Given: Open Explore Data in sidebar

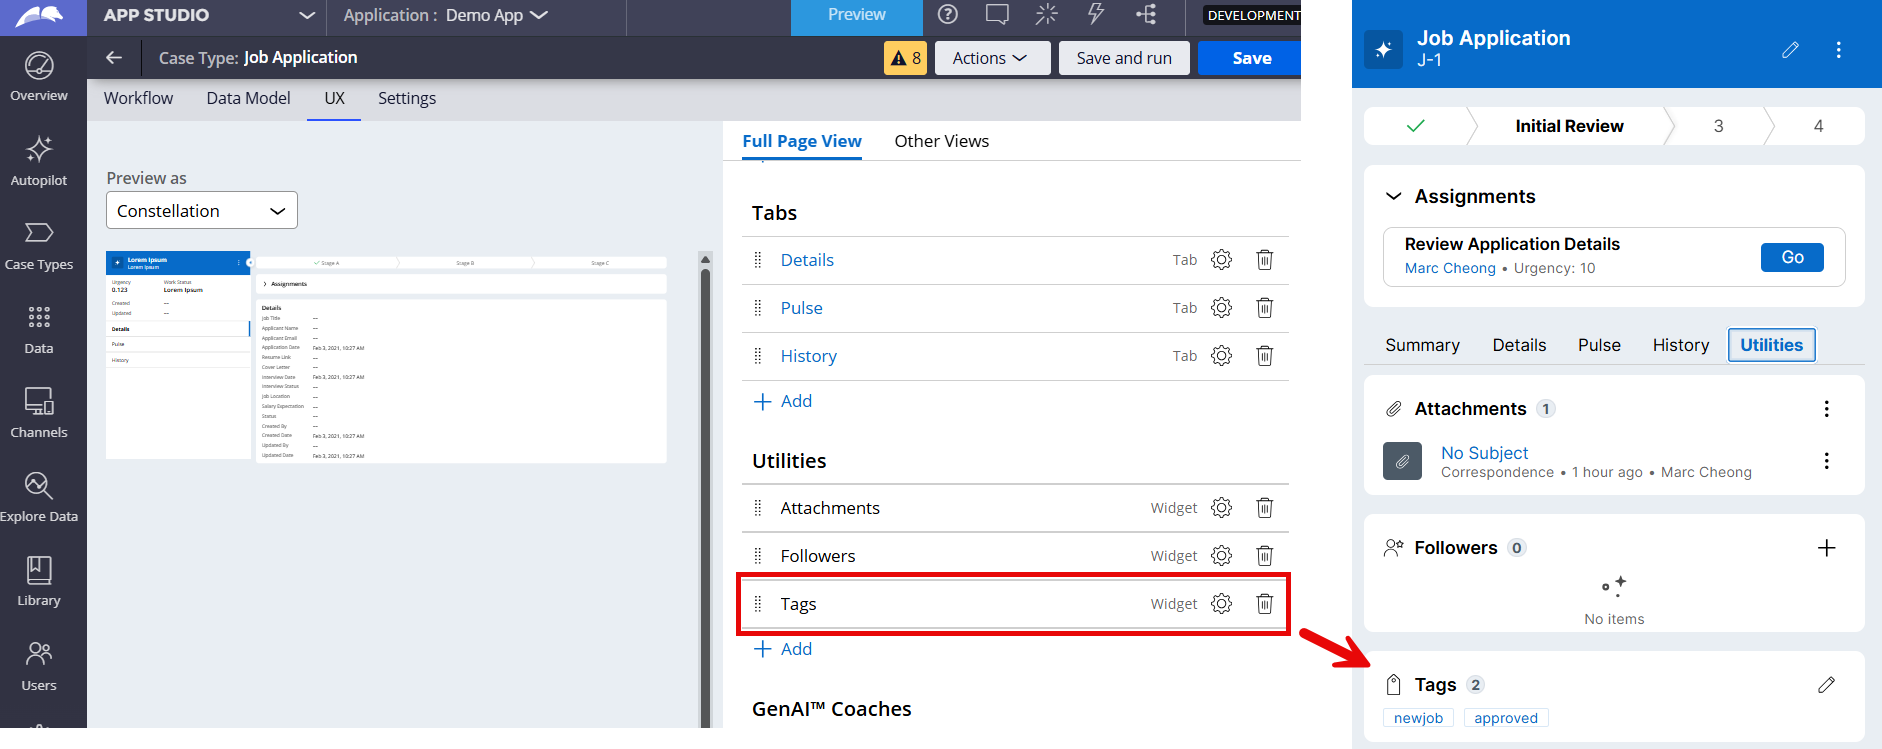Looking at the screenshot, I should tap(39, 498).
